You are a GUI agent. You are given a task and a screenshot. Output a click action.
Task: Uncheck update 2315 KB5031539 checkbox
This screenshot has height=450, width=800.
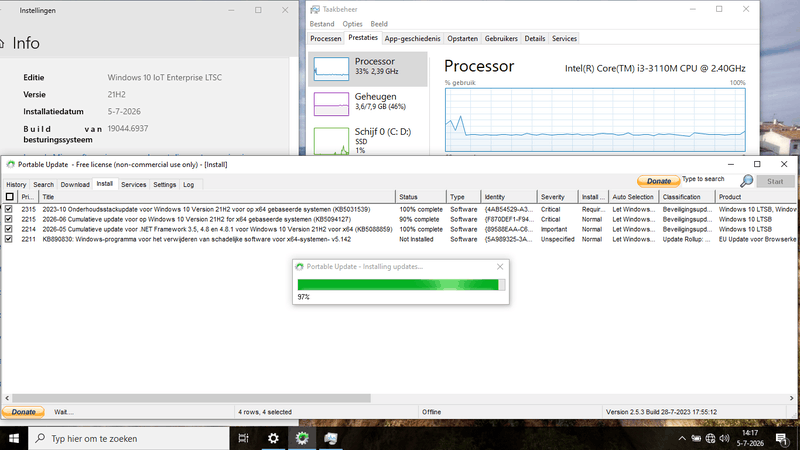tap(9, 209)
